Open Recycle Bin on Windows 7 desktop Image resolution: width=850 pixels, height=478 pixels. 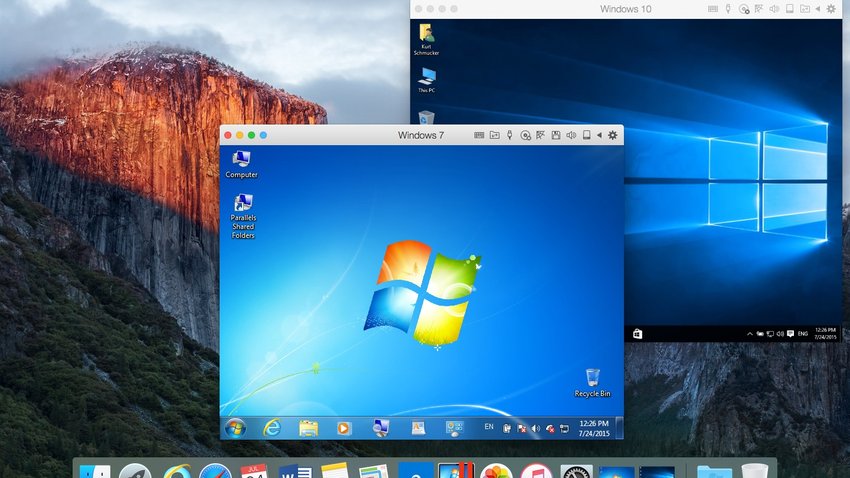593,383
